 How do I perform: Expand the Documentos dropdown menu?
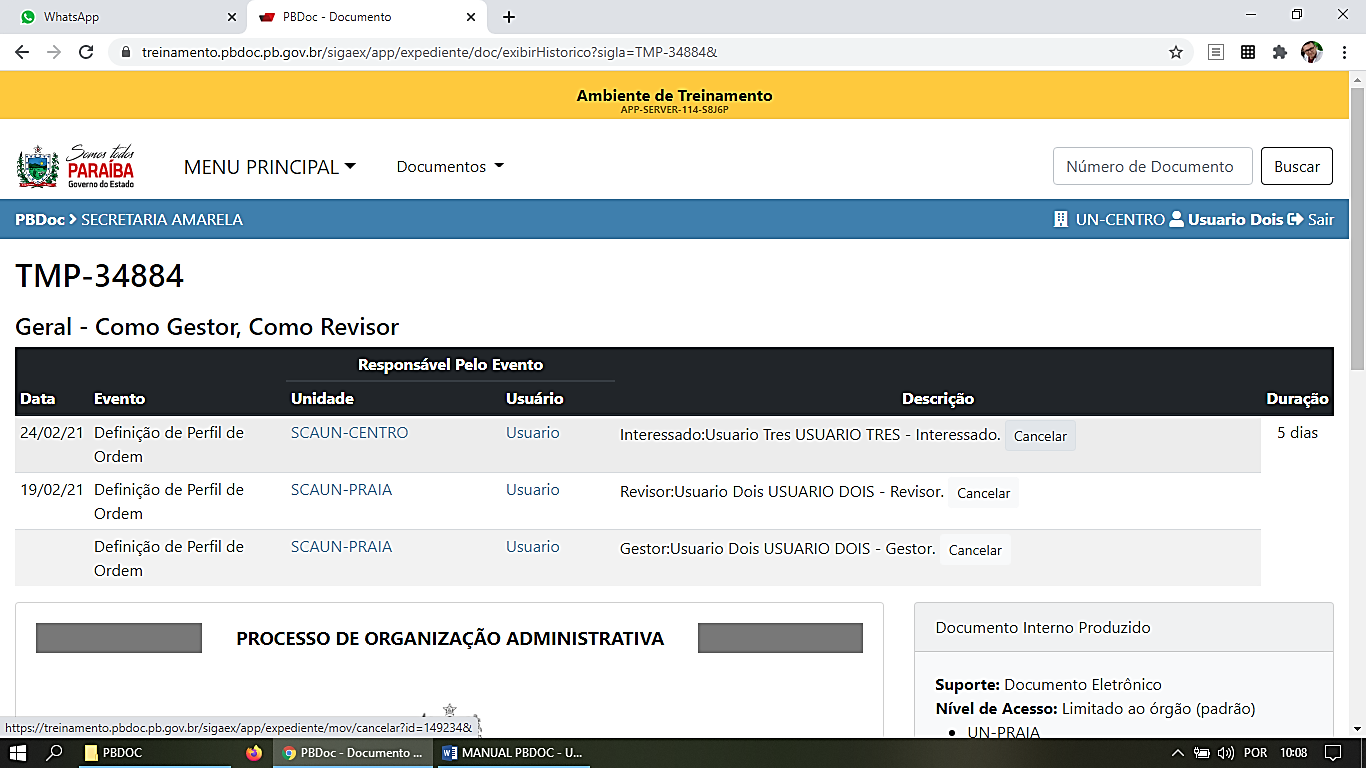point(450,167)
